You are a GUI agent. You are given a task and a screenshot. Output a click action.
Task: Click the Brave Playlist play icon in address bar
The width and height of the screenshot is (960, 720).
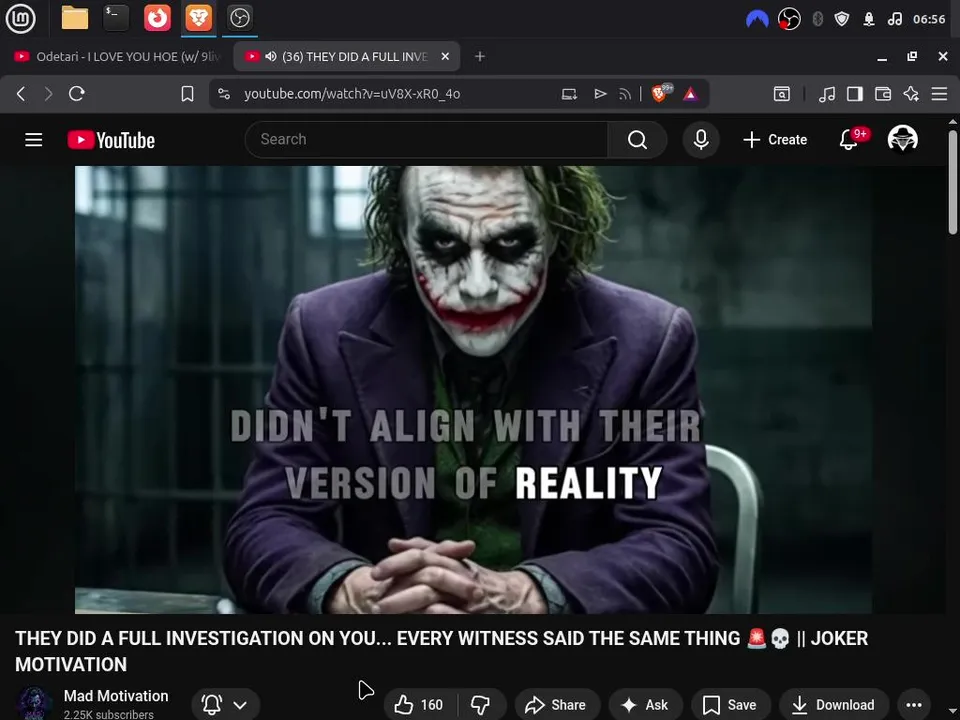(600, 94)
